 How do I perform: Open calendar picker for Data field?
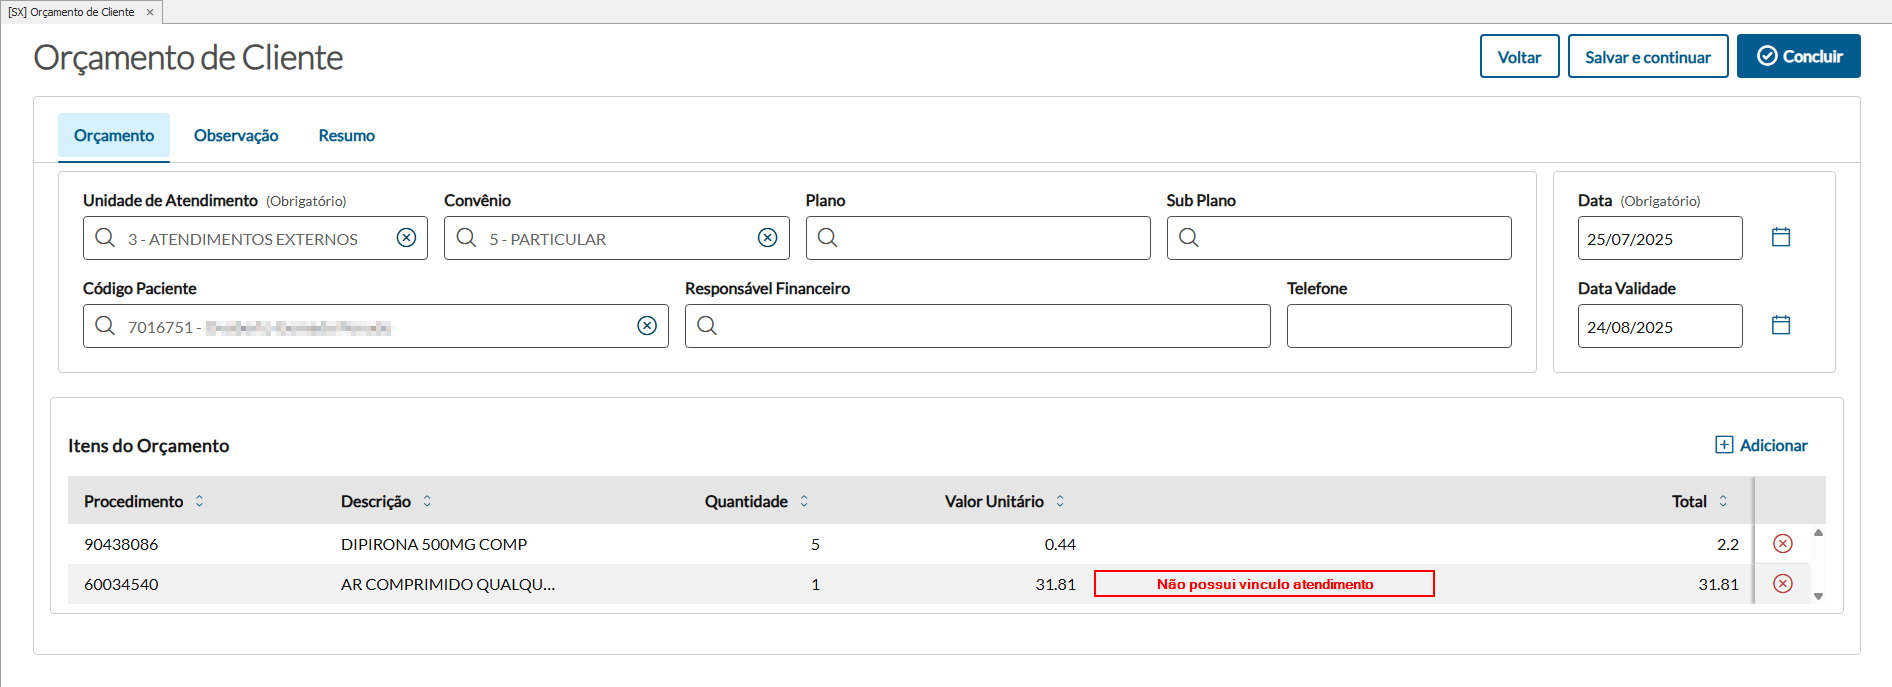coord(1781,238)
